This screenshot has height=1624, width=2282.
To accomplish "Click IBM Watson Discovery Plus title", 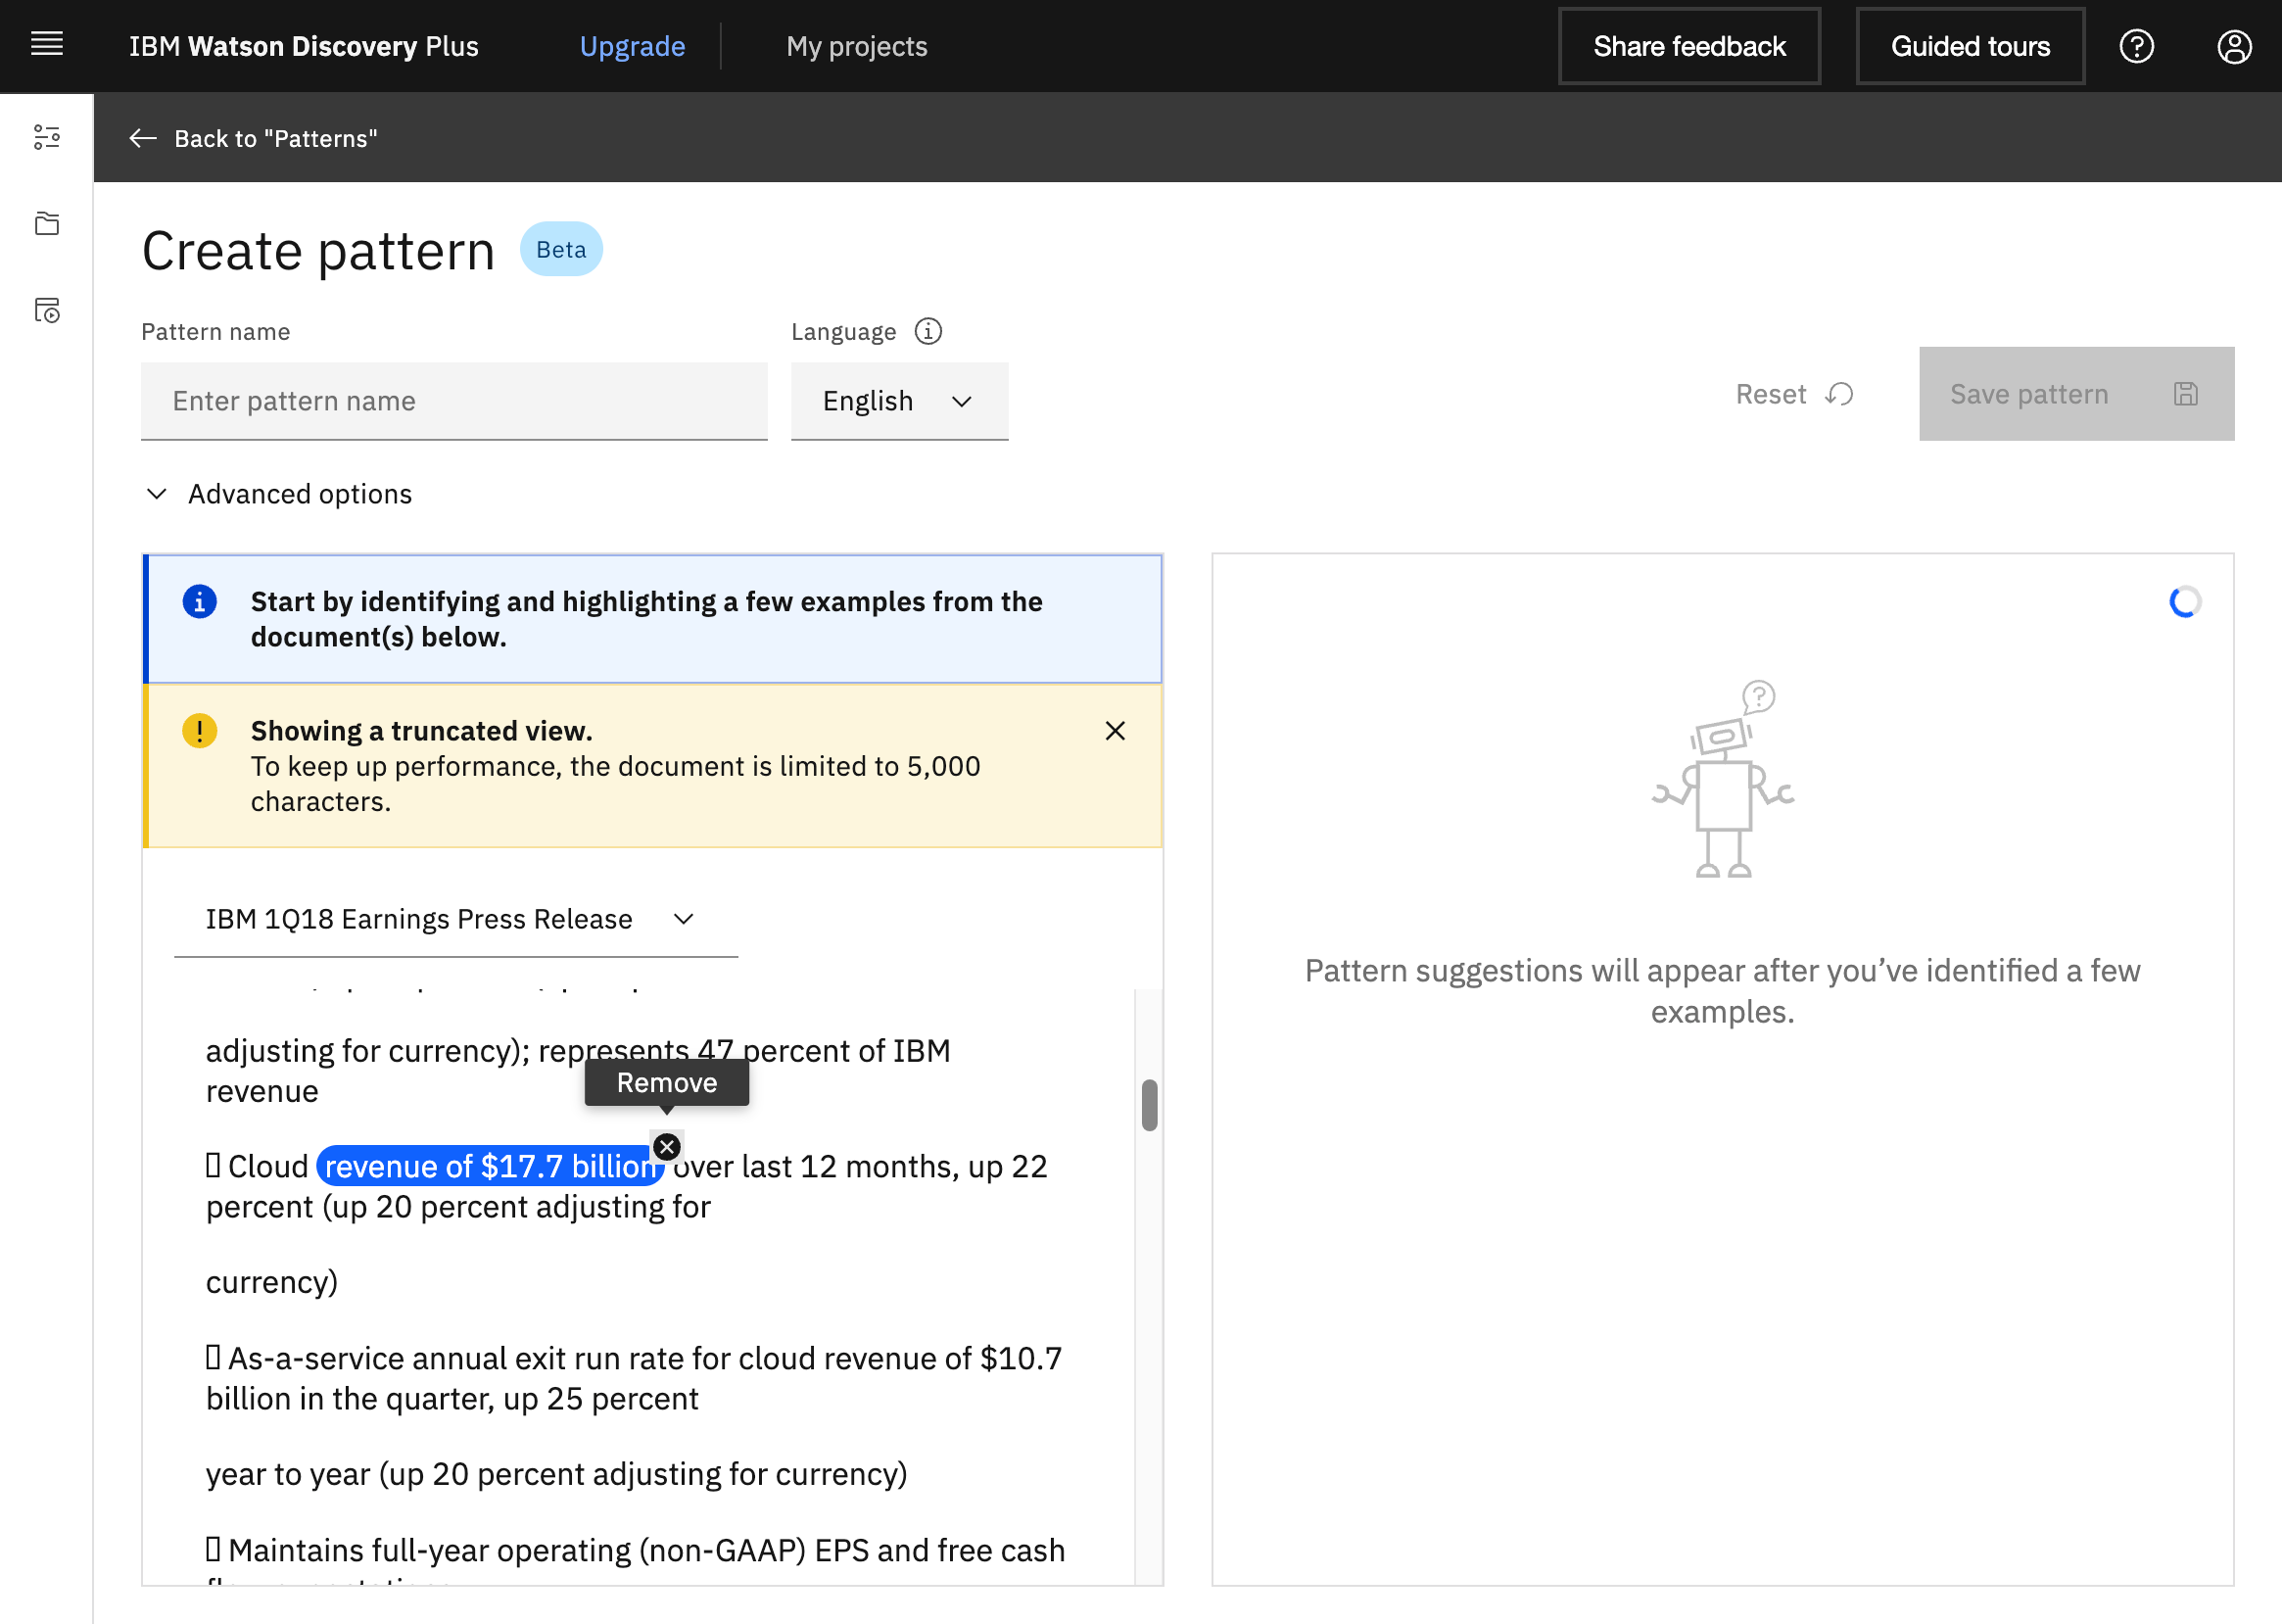I will coord(304,46).
